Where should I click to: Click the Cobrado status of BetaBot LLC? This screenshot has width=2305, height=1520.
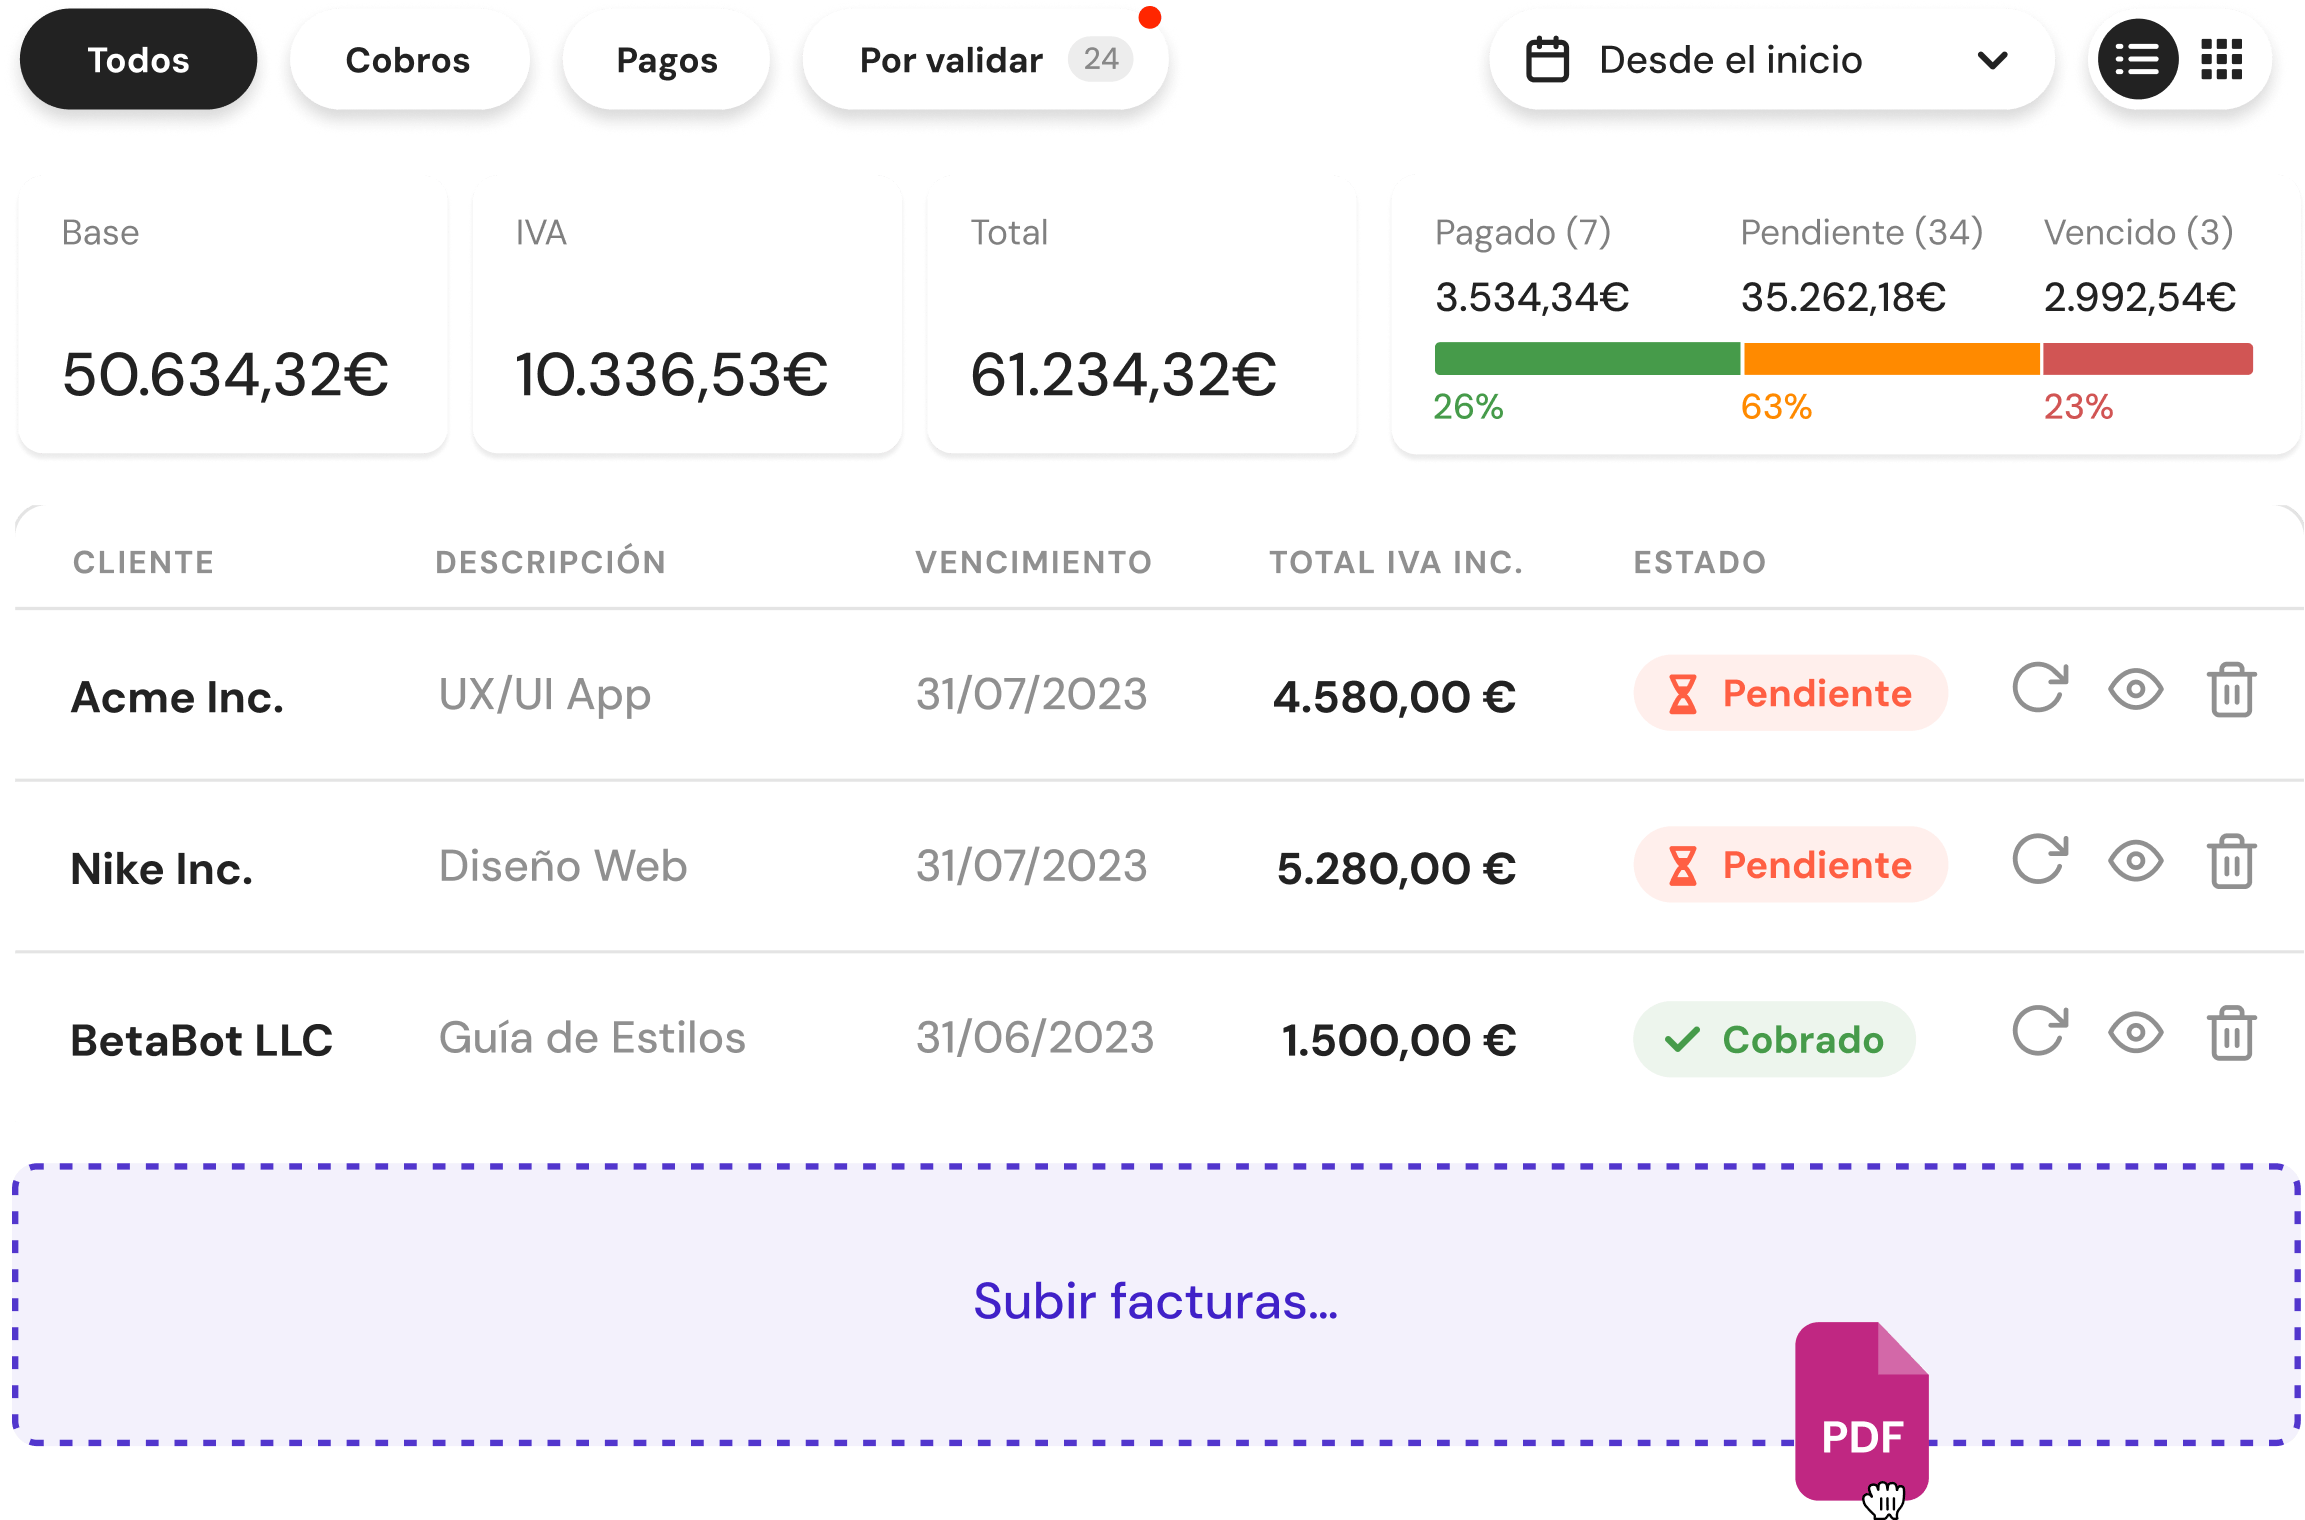1774,1040
